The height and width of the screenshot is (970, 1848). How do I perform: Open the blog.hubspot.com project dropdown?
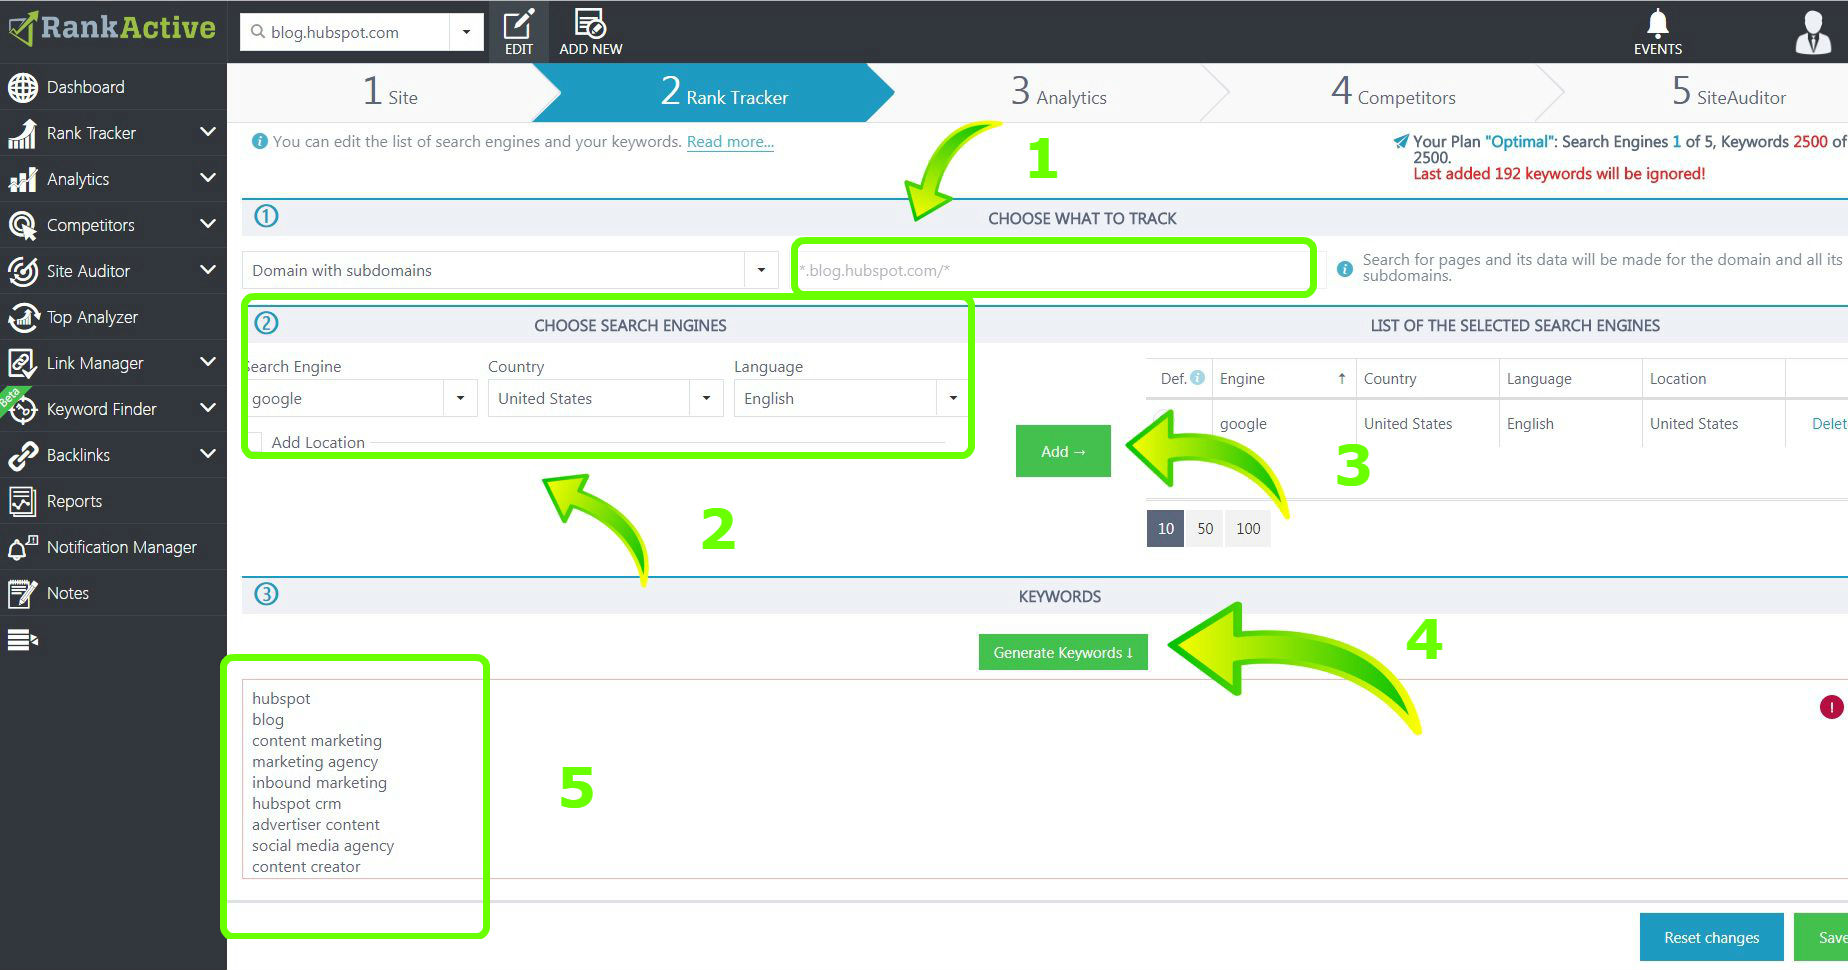(466, 32)
